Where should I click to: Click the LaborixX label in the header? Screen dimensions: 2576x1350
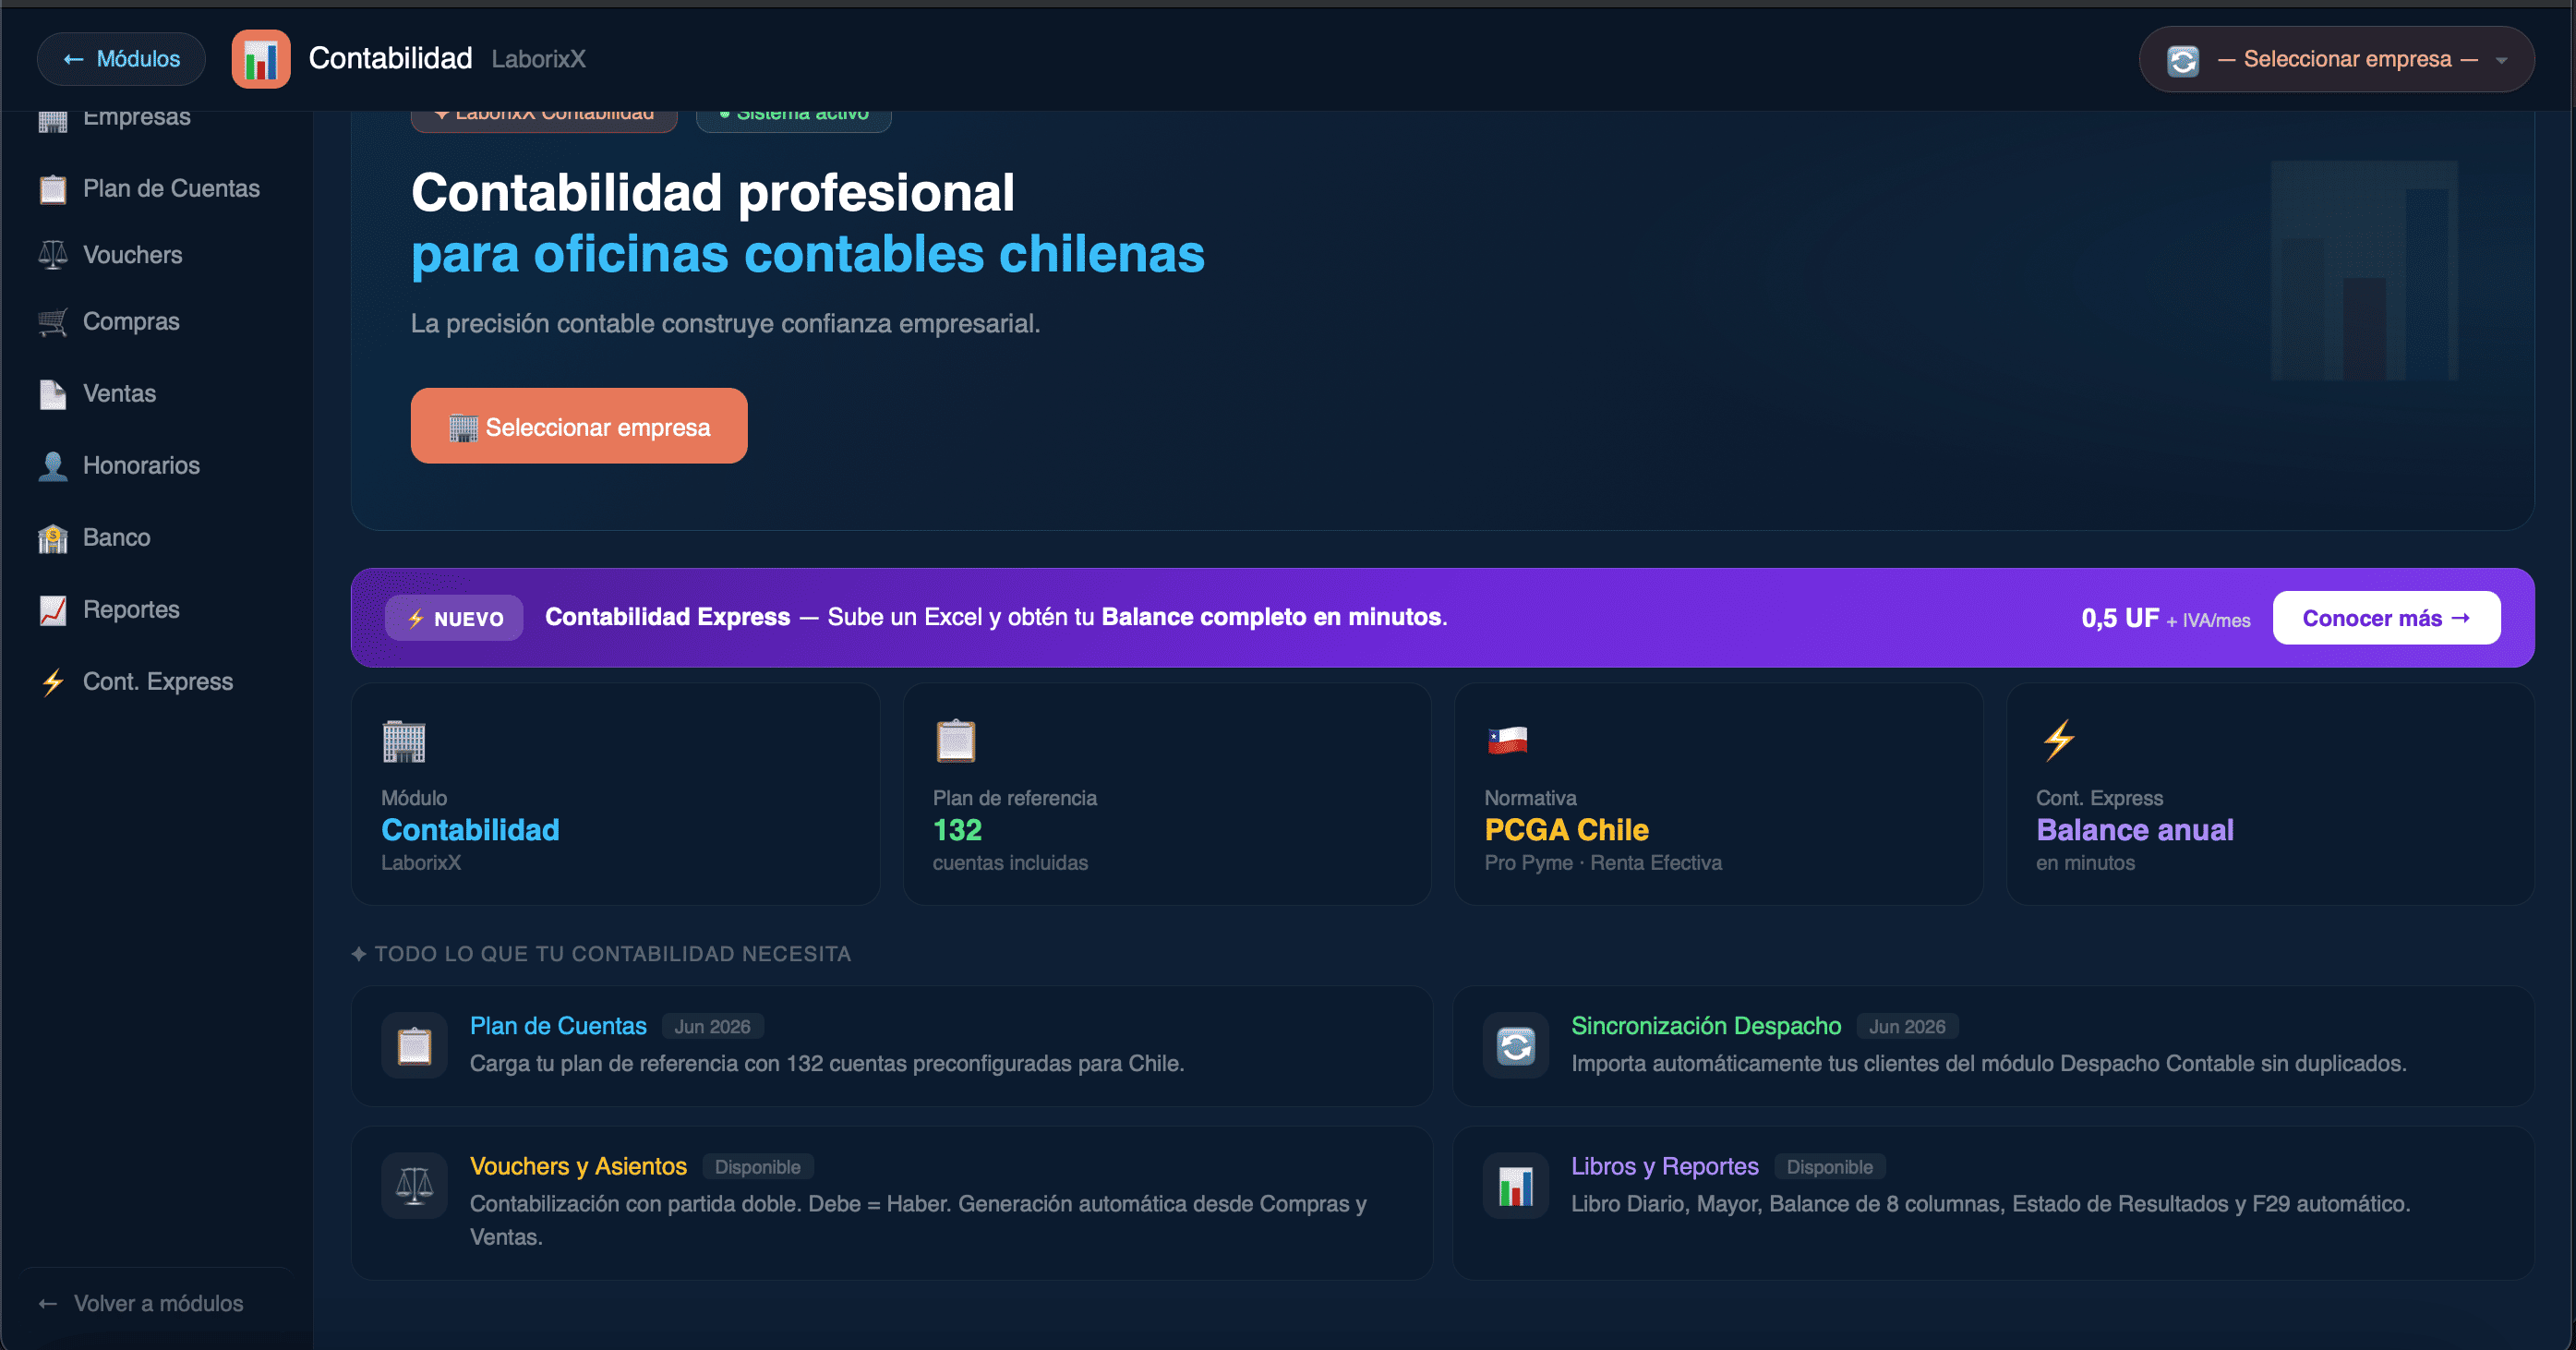[x=538, y=59]
